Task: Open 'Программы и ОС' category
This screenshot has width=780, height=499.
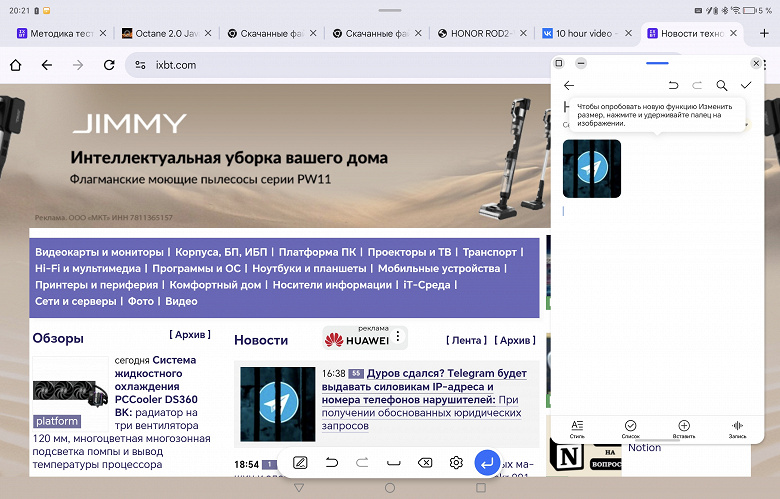Action: pos(196,269)
